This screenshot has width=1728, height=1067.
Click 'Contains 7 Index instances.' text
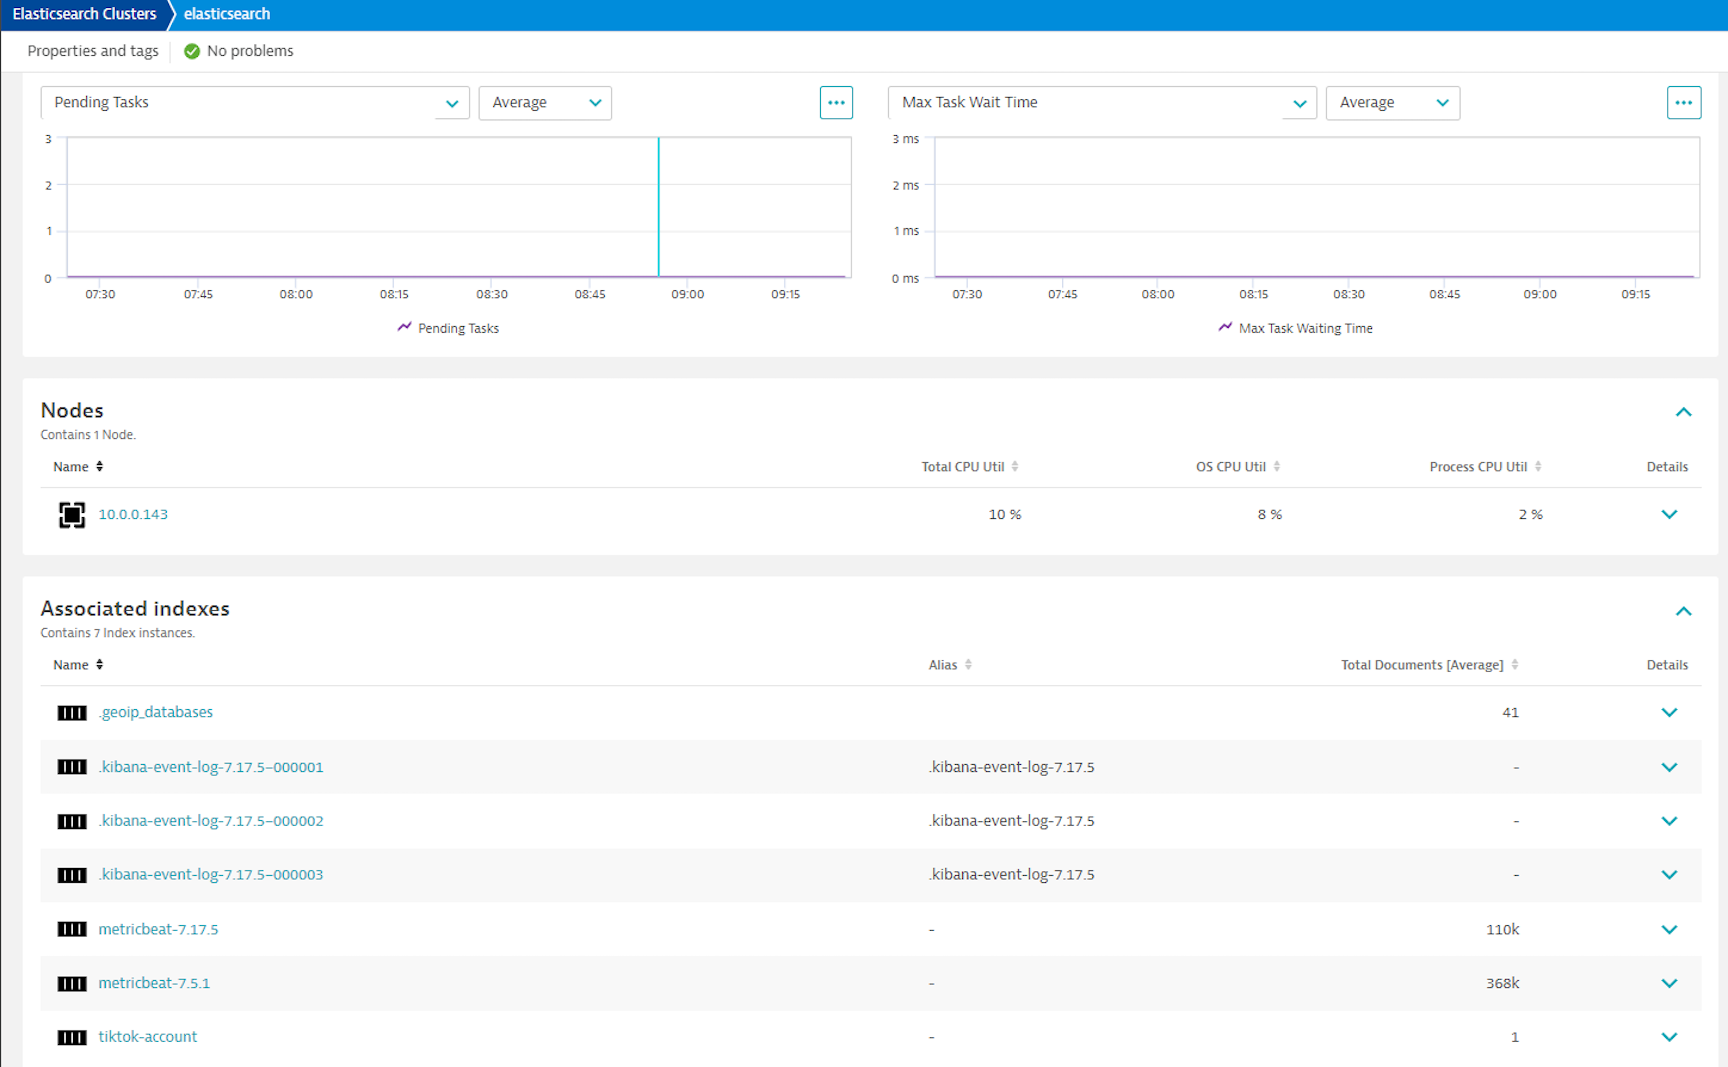point(117,633)
